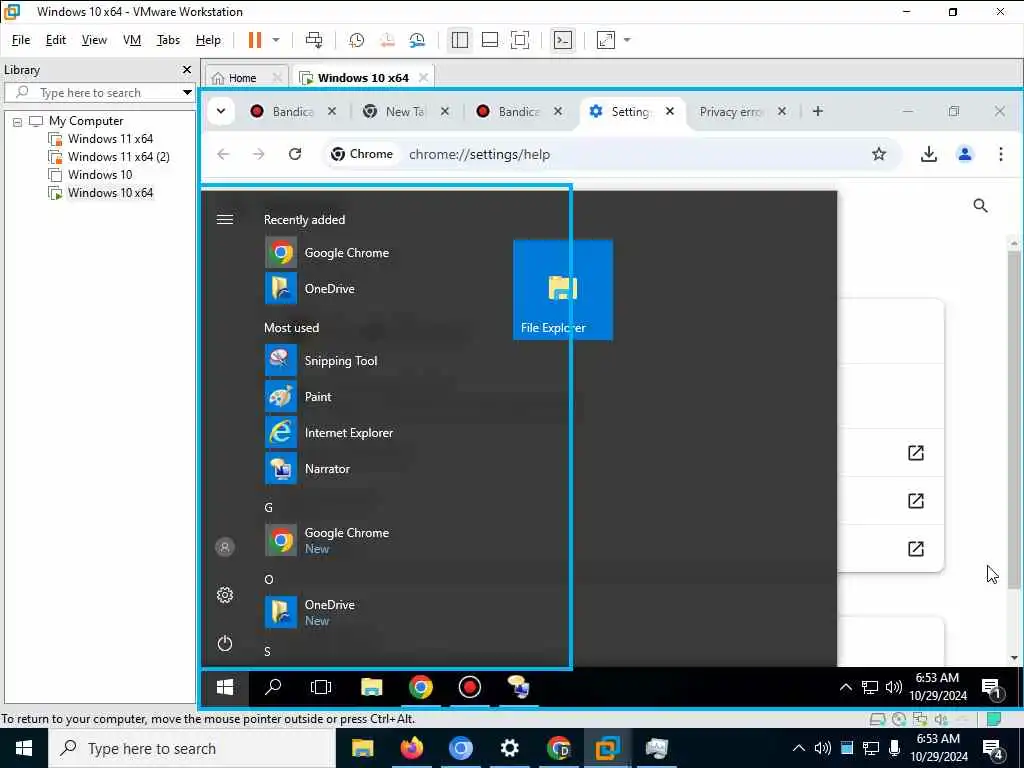Image resolution: width=1024 pixels, height=768 pixels.
Task: Open the VMware Edit menu
Action: 56,40
